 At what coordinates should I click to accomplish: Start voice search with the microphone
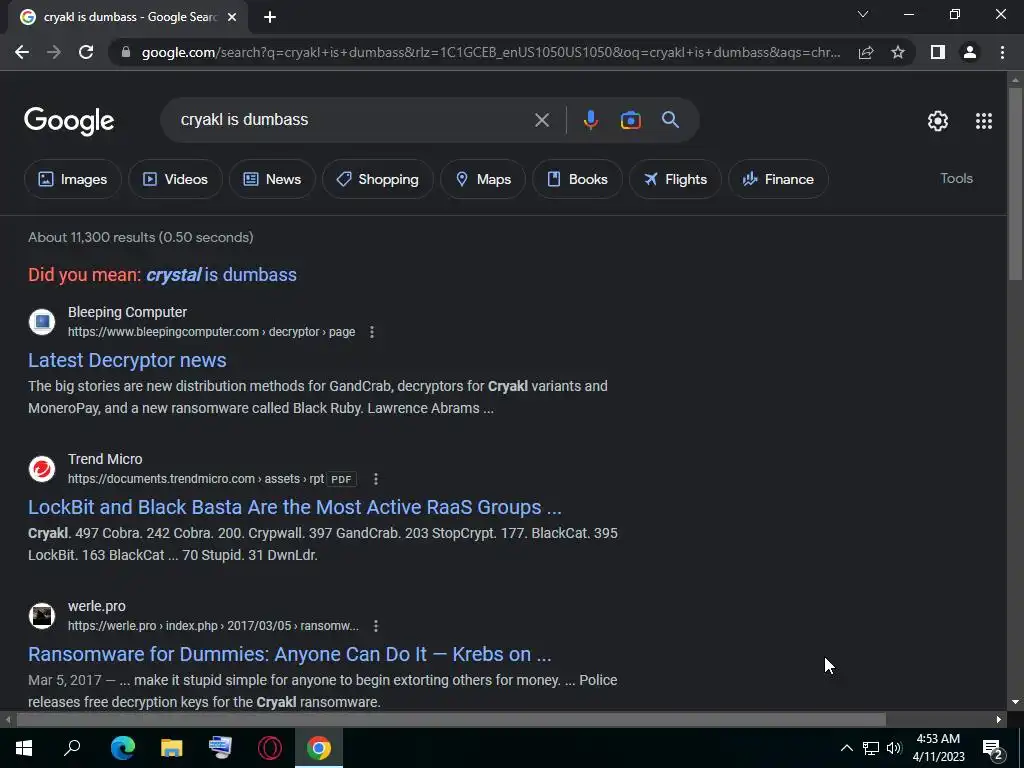point(590,120)
